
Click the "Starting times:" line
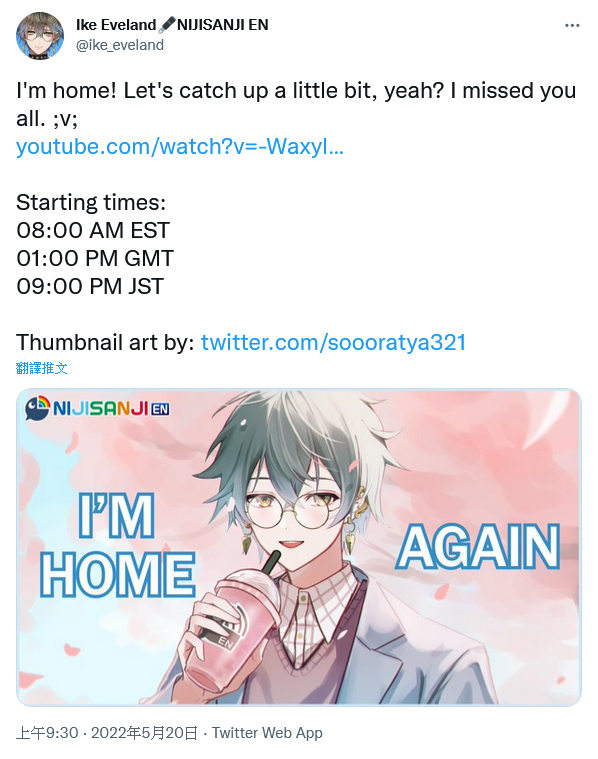pos(91,202)
